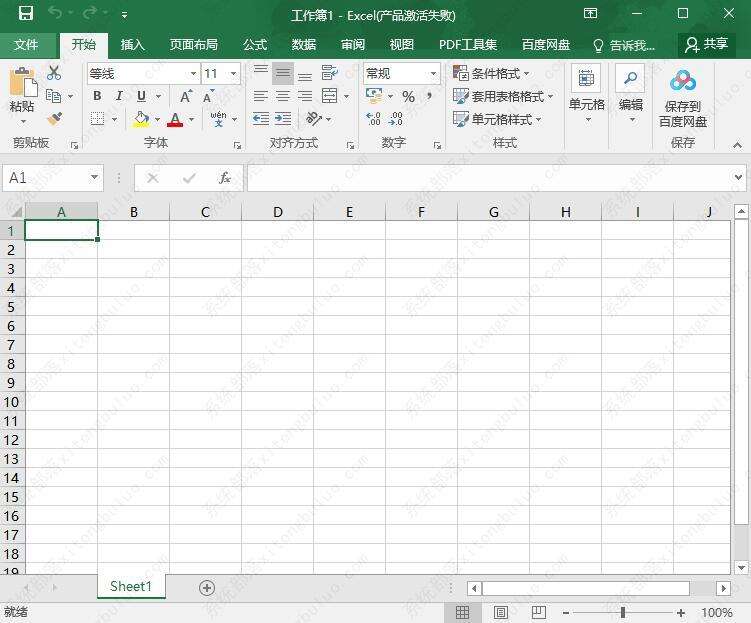The width and height of the screenshot is (751, 623).
Task: Apply comma style
Action: coord(430,96)
